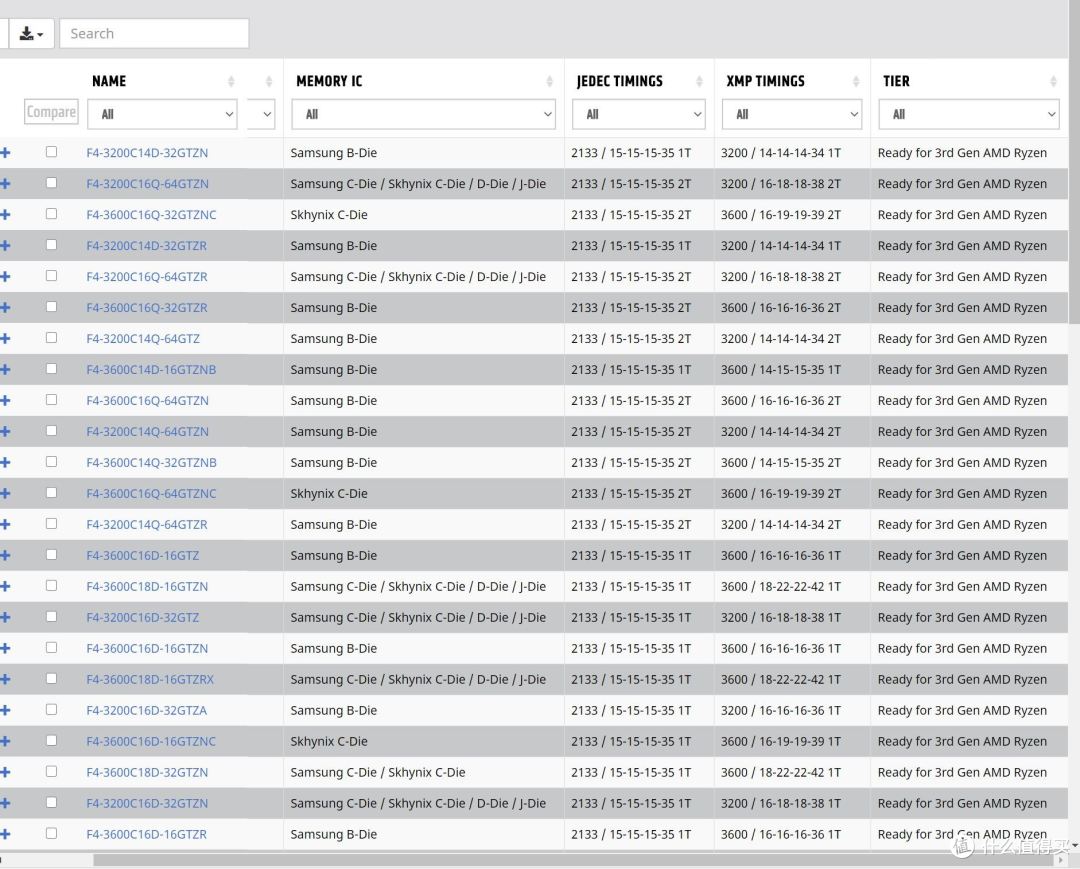Screen dimensions: 1080x869
Task: Check the box for F4-3200C14D-32GTZN
Action: pos(52,151)
